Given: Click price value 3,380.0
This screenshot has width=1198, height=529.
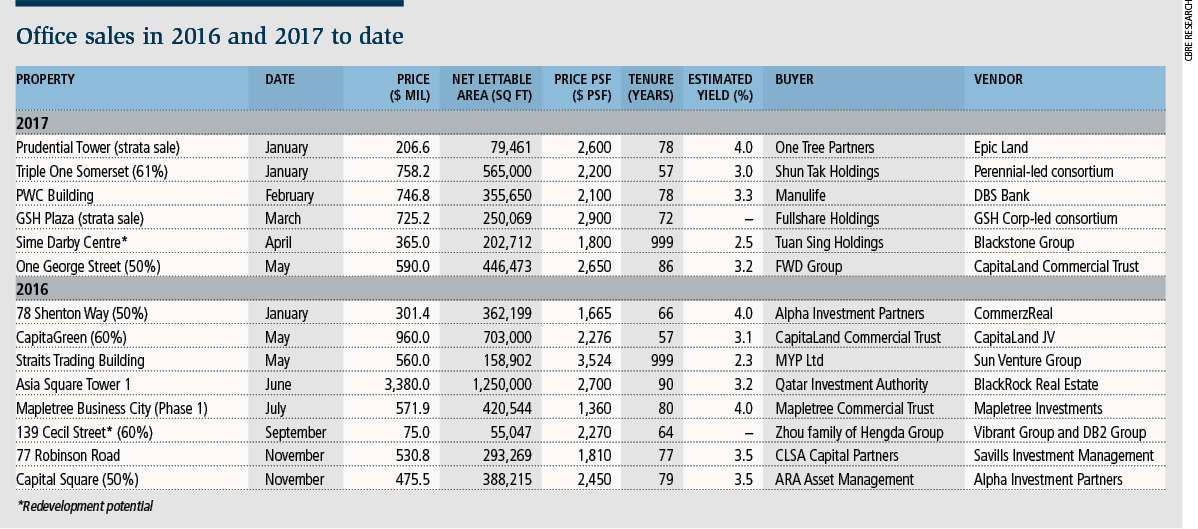Looking at the screenshot, I should tap(406, 385).
